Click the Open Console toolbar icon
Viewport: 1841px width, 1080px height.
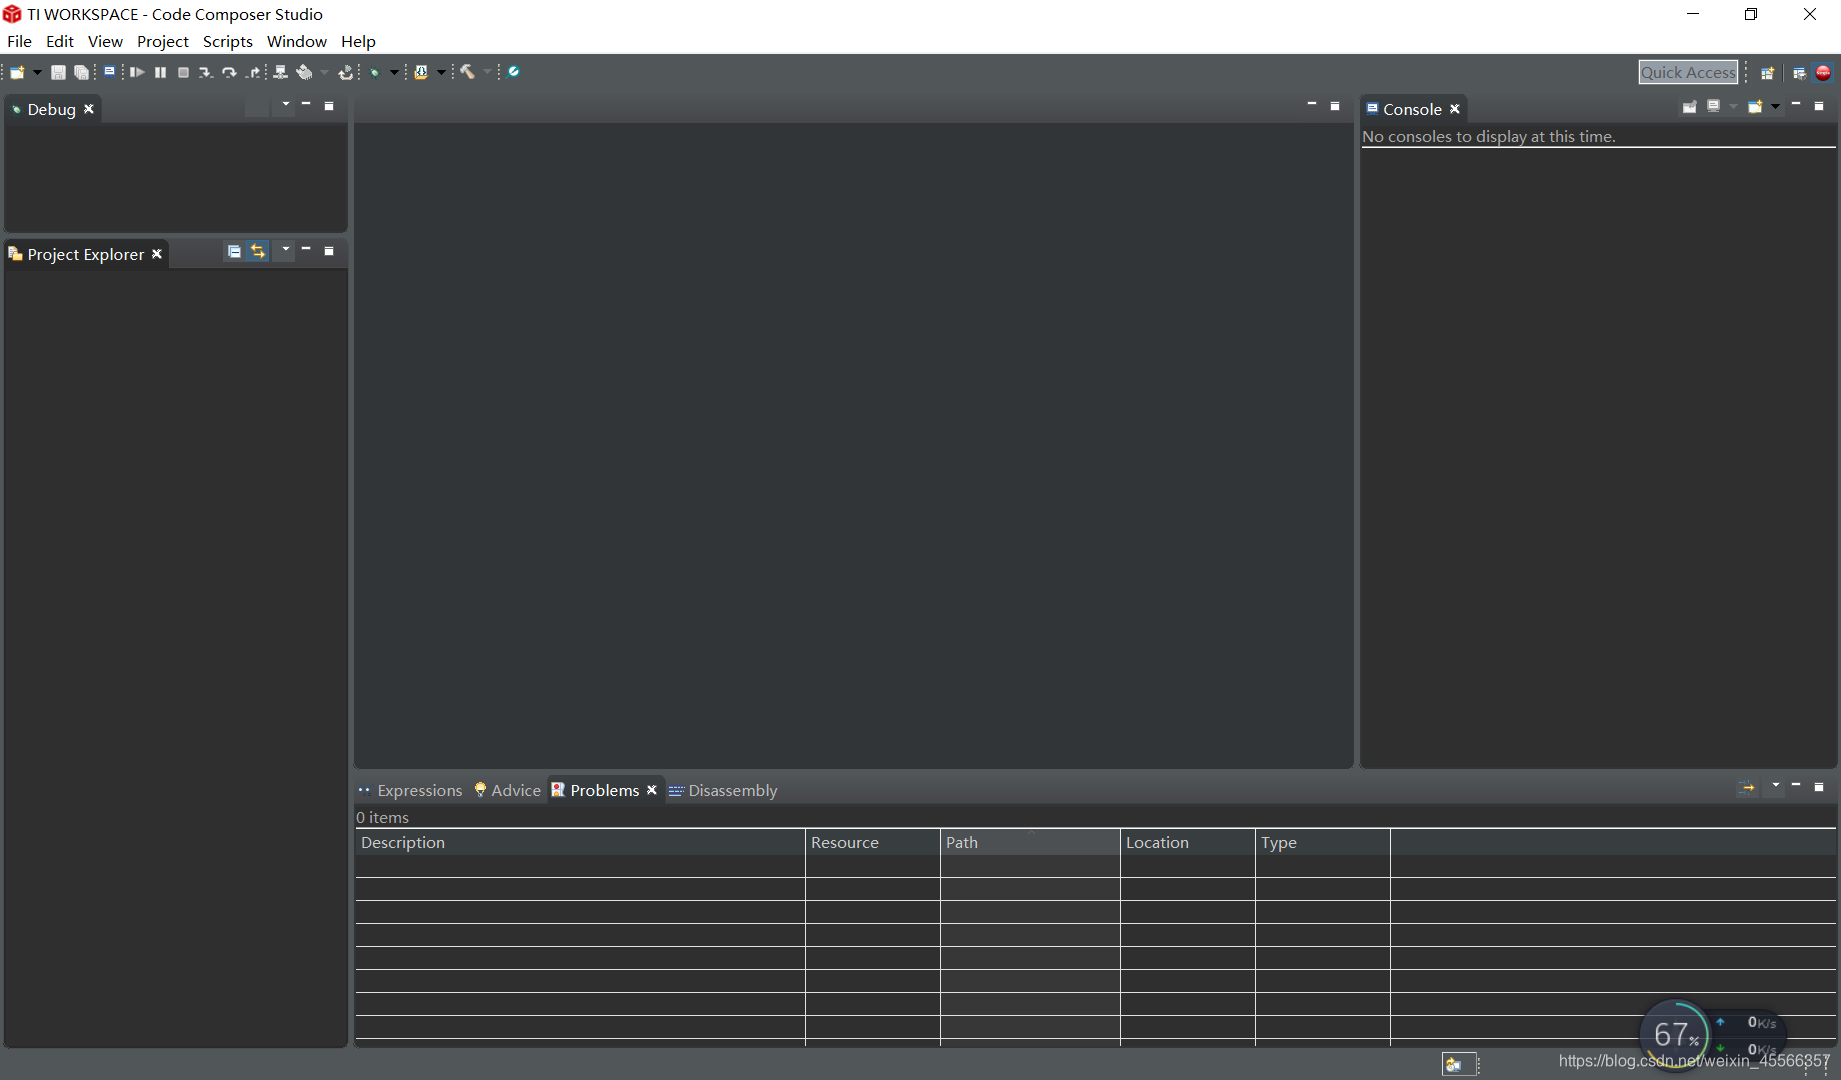pyautogui.click(x=109, y=72)
